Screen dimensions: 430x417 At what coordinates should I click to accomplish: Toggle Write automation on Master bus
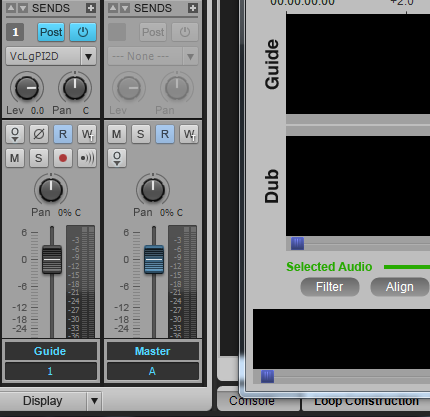(x=189, y=134)
